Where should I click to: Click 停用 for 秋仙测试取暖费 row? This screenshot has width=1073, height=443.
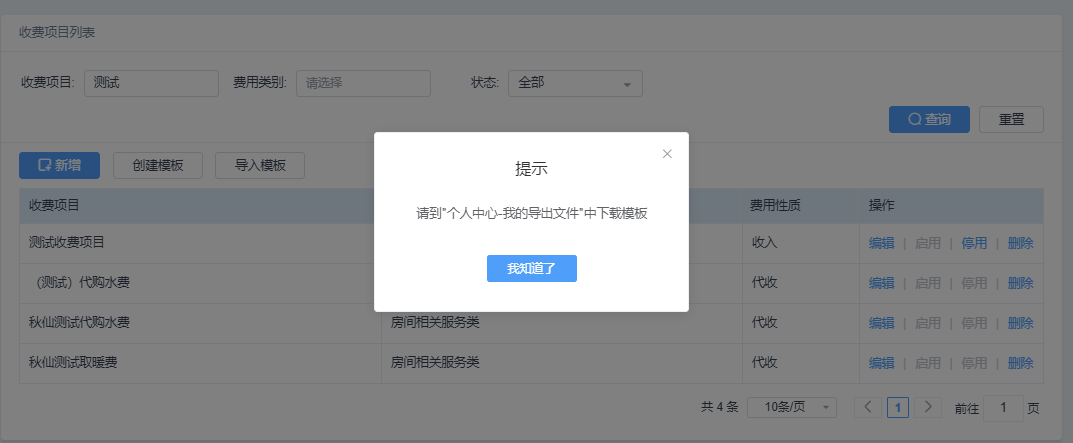tap(974, 363)
